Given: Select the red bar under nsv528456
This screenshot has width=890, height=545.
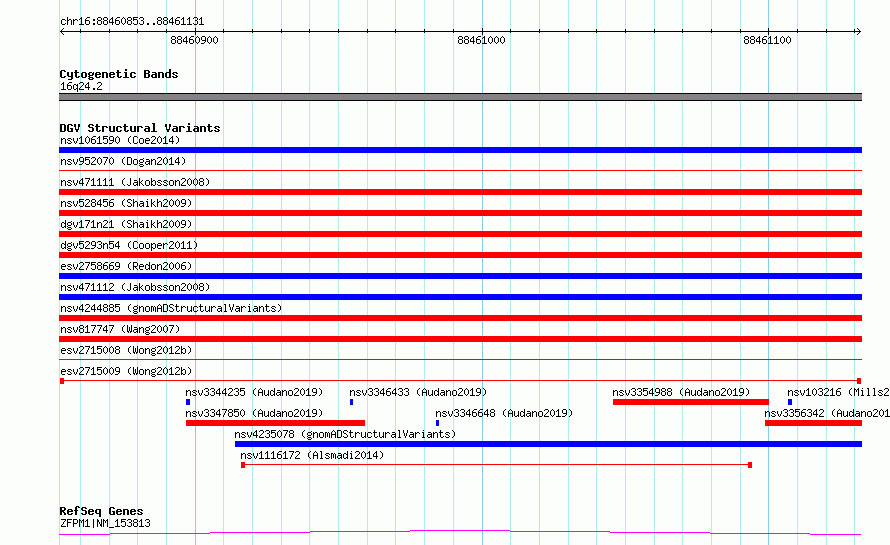Looking at the screenshot, I should (460, 213).
